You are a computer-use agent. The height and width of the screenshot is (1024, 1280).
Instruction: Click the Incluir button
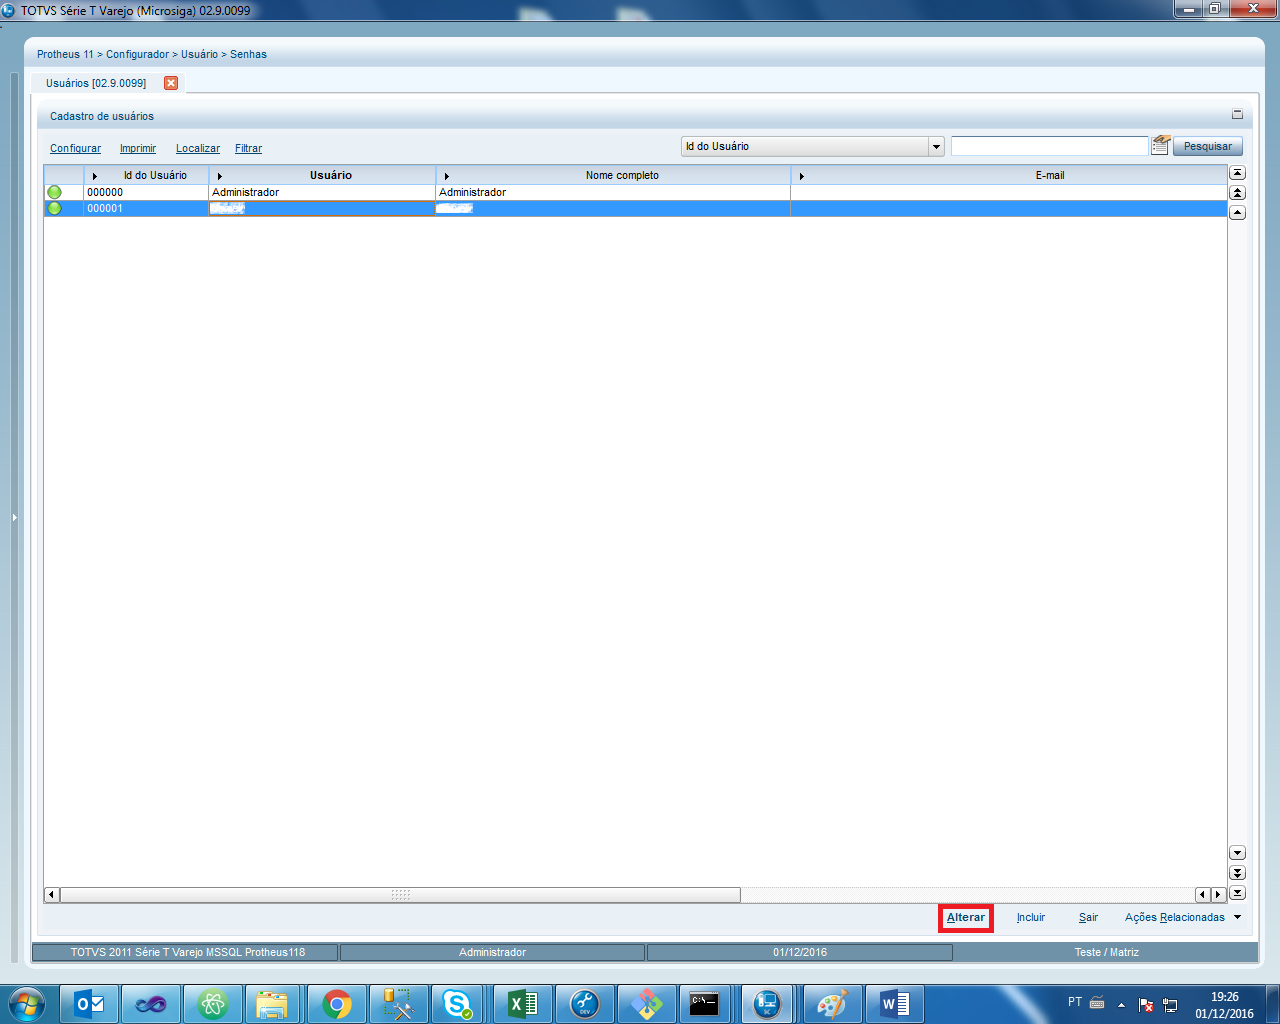(1031, 917)
